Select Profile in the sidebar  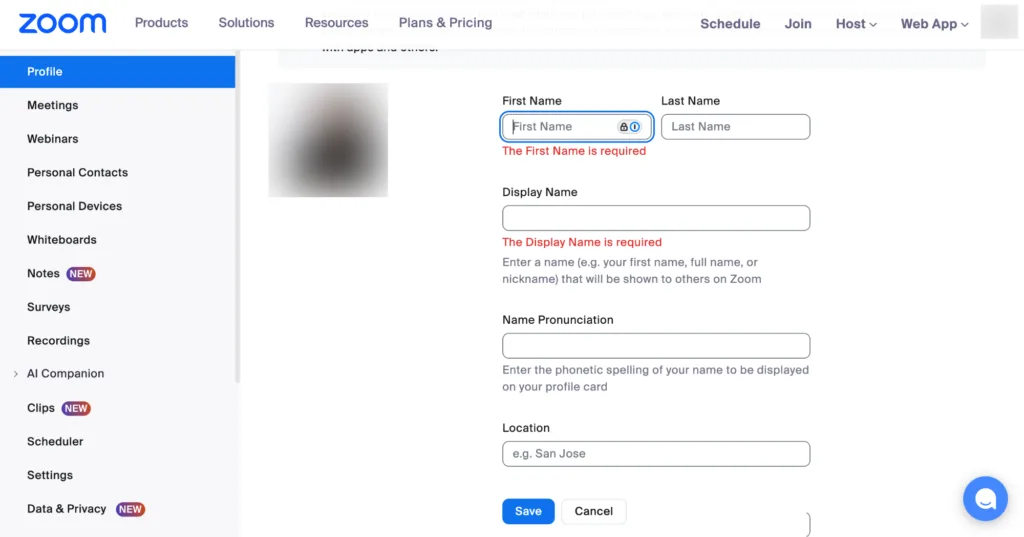tap(118, 72)
